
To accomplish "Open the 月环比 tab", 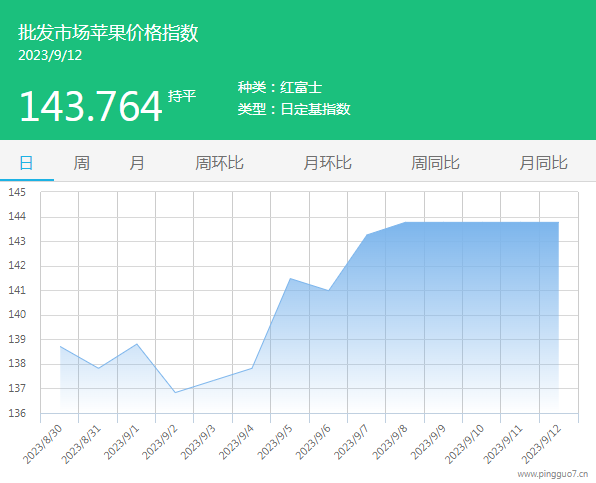I will click(327, 163).
